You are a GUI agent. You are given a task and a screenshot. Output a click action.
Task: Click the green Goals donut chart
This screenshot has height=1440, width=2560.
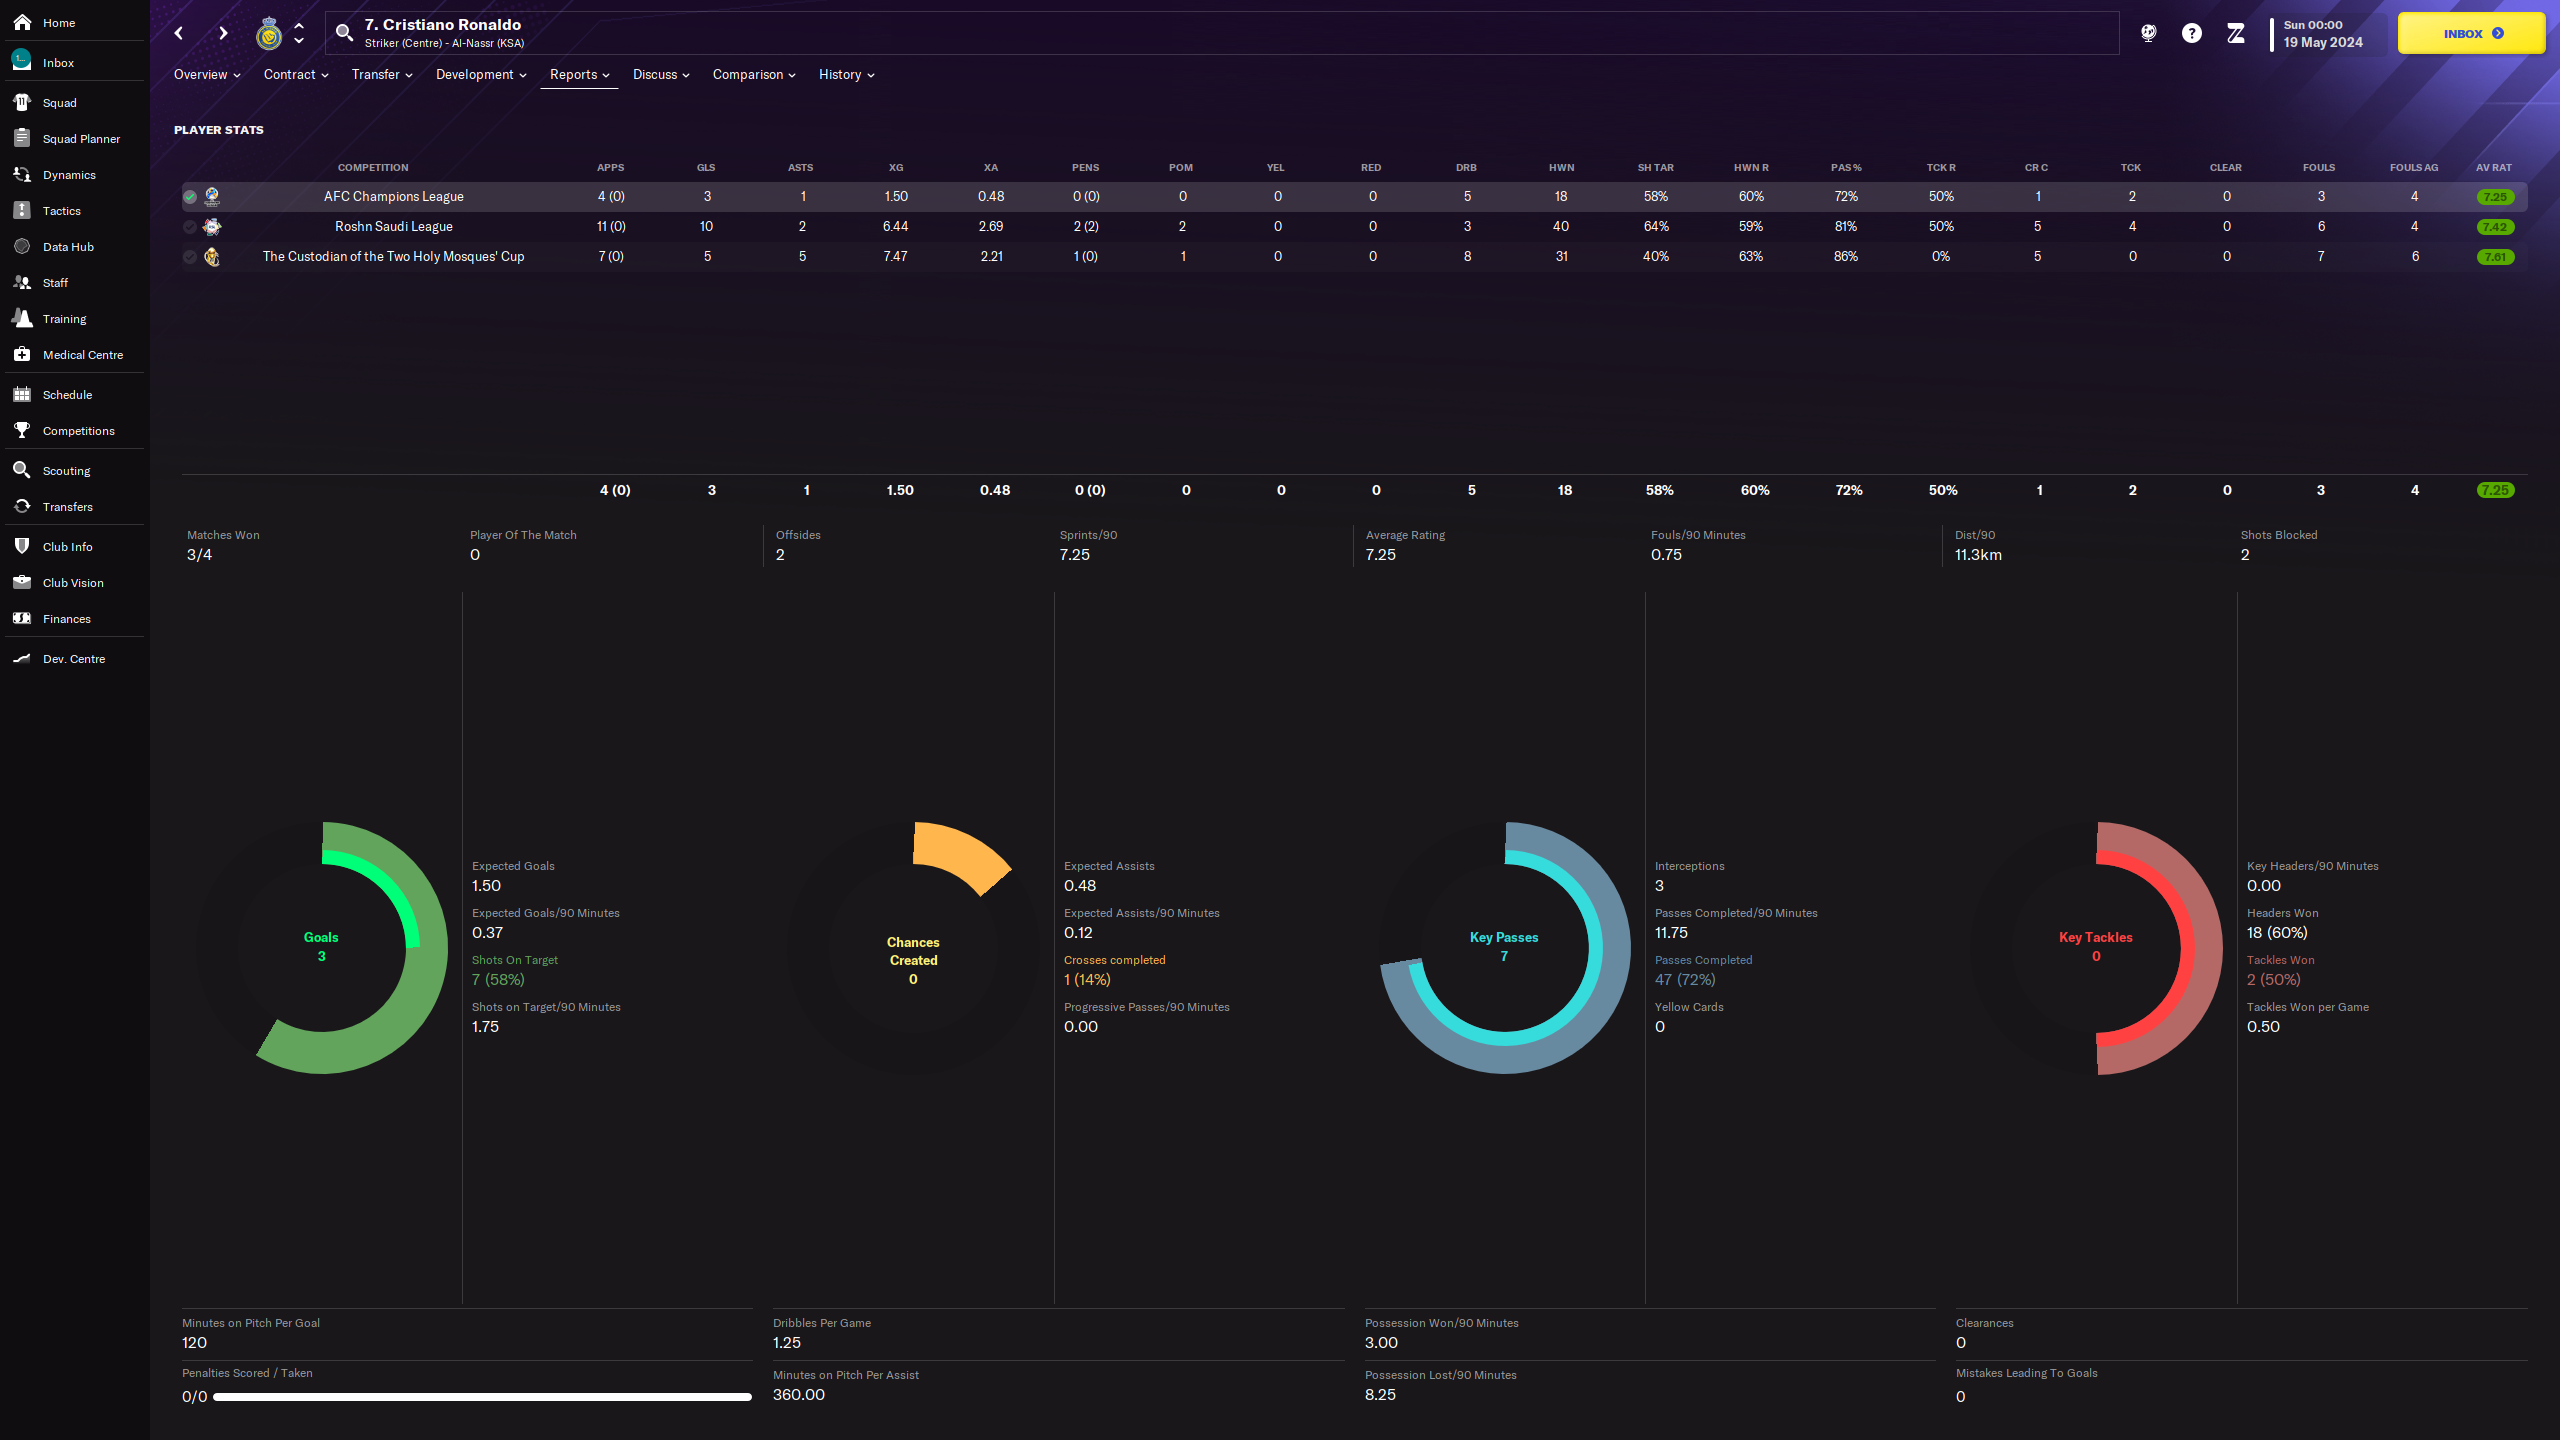click(x=321, y=947)
